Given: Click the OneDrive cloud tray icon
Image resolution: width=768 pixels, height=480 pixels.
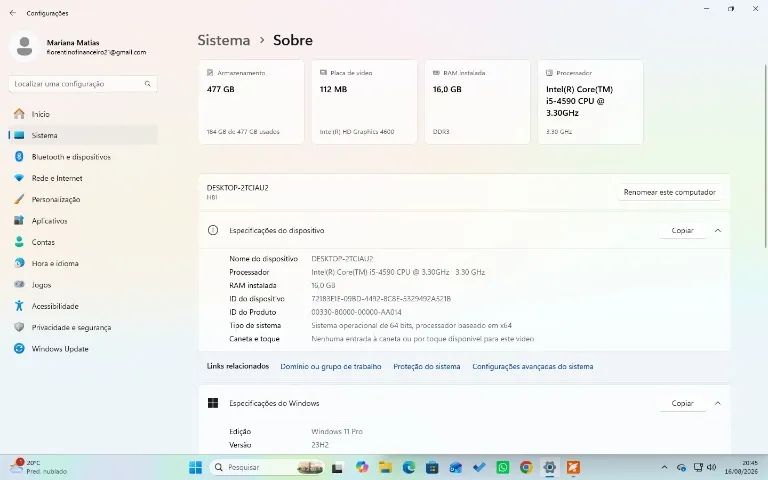Looking at the screenshot, I should [x=681, y=468].
